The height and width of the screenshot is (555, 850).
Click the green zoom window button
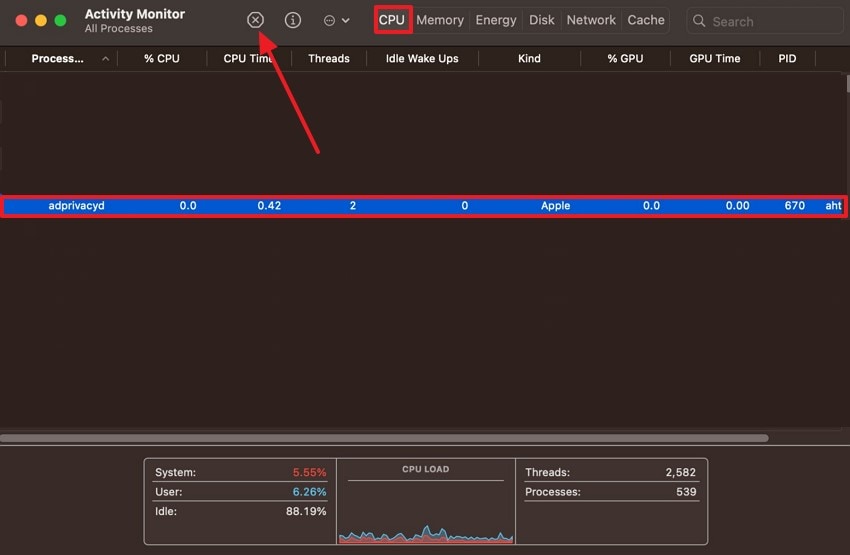(x=60, y=21)
